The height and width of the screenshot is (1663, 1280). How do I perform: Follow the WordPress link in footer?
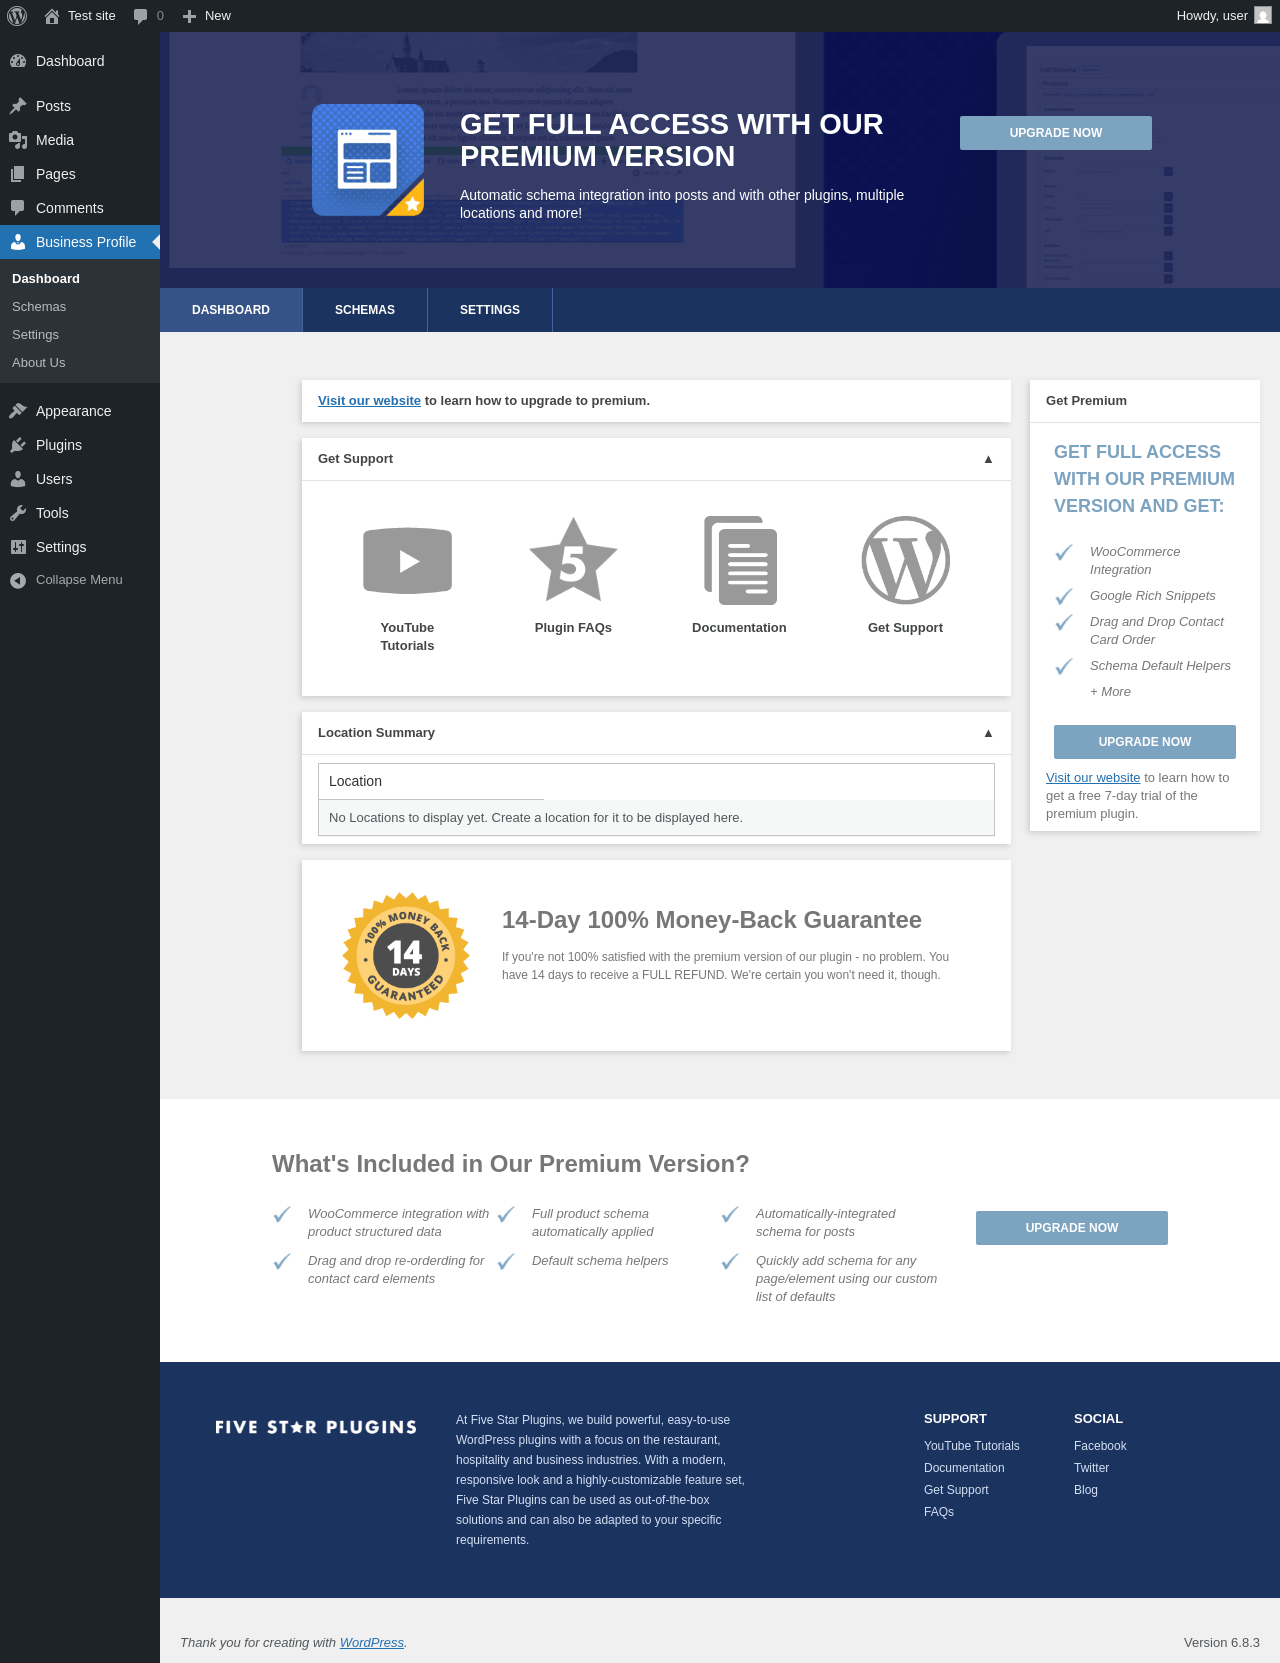click(371, 1642)
